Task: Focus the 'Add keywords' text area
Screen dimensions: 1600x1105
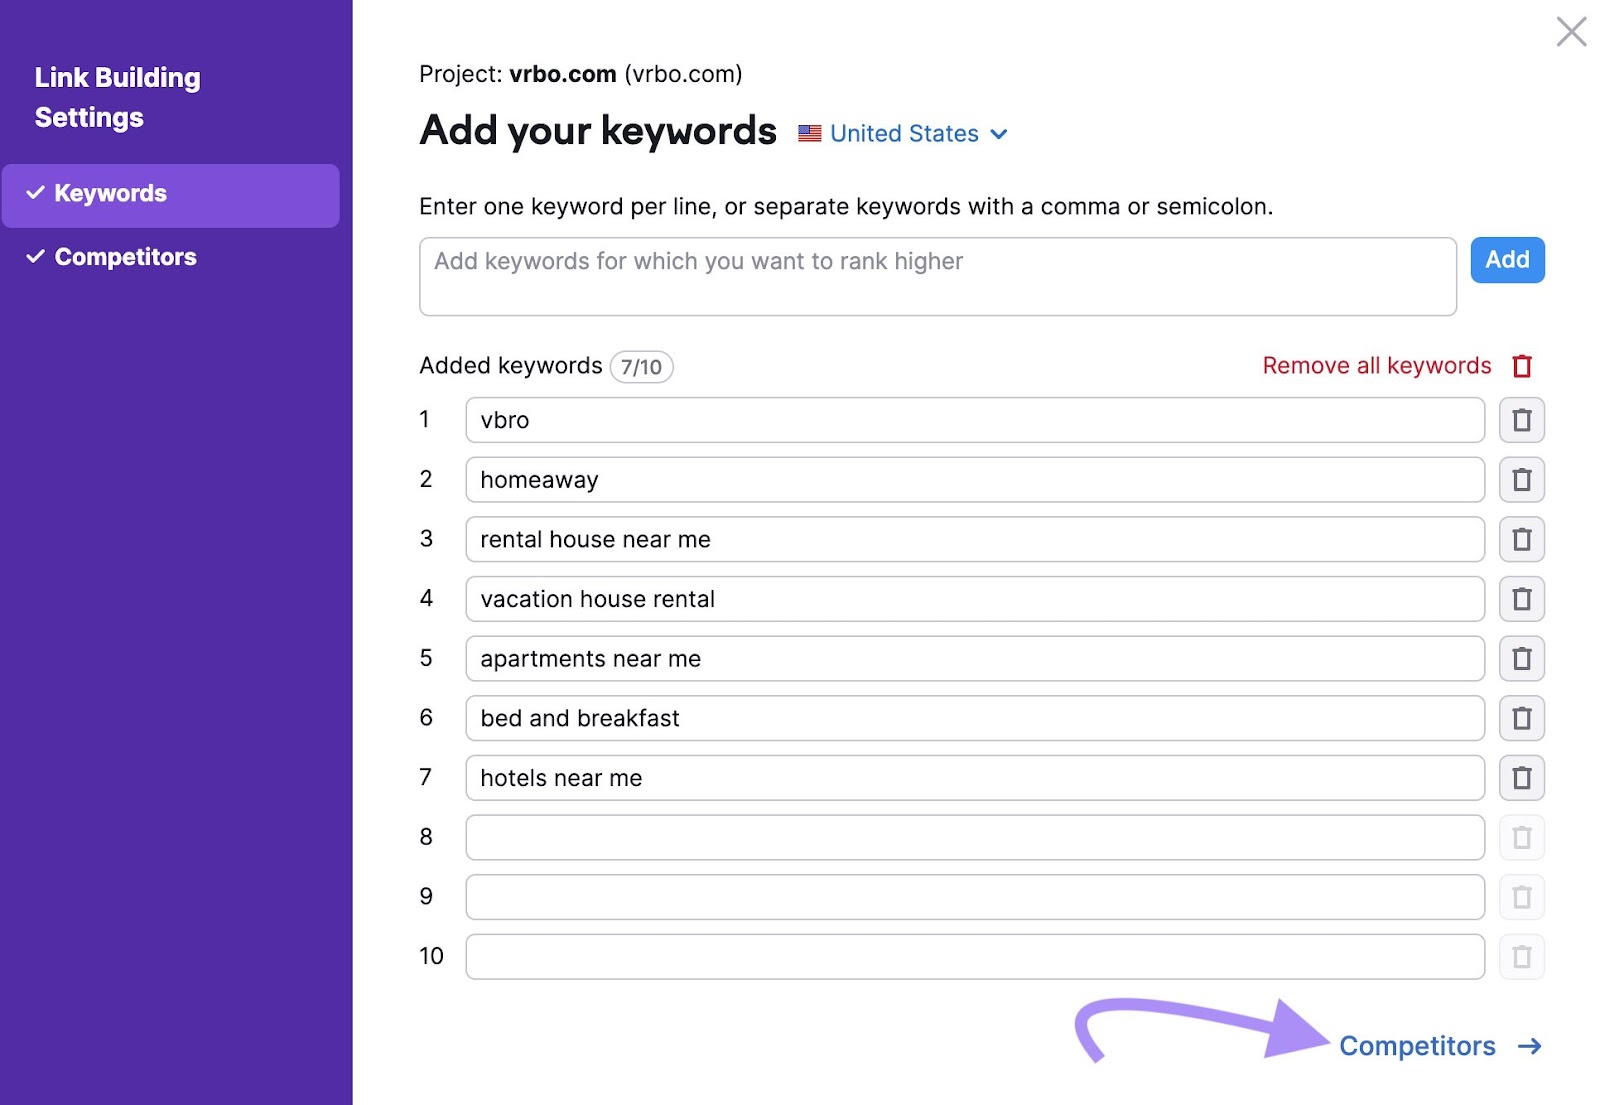Action: [x=937, y=276]
